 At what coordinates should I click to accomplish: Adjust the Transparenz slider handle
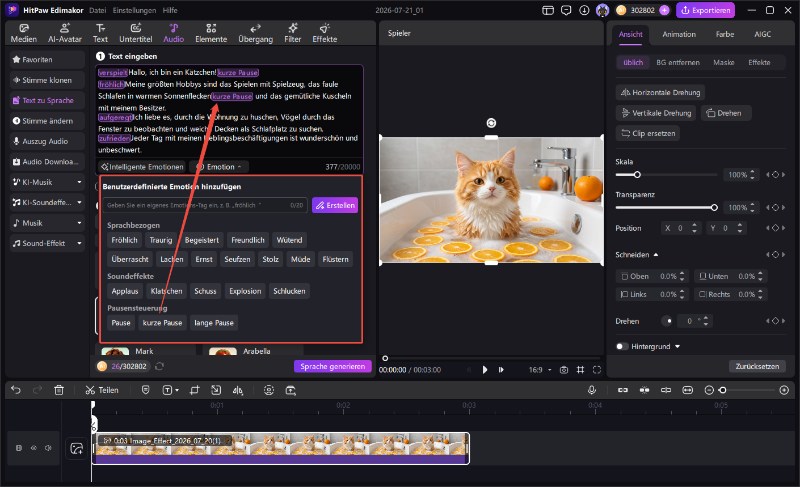(x=714, y=208)
